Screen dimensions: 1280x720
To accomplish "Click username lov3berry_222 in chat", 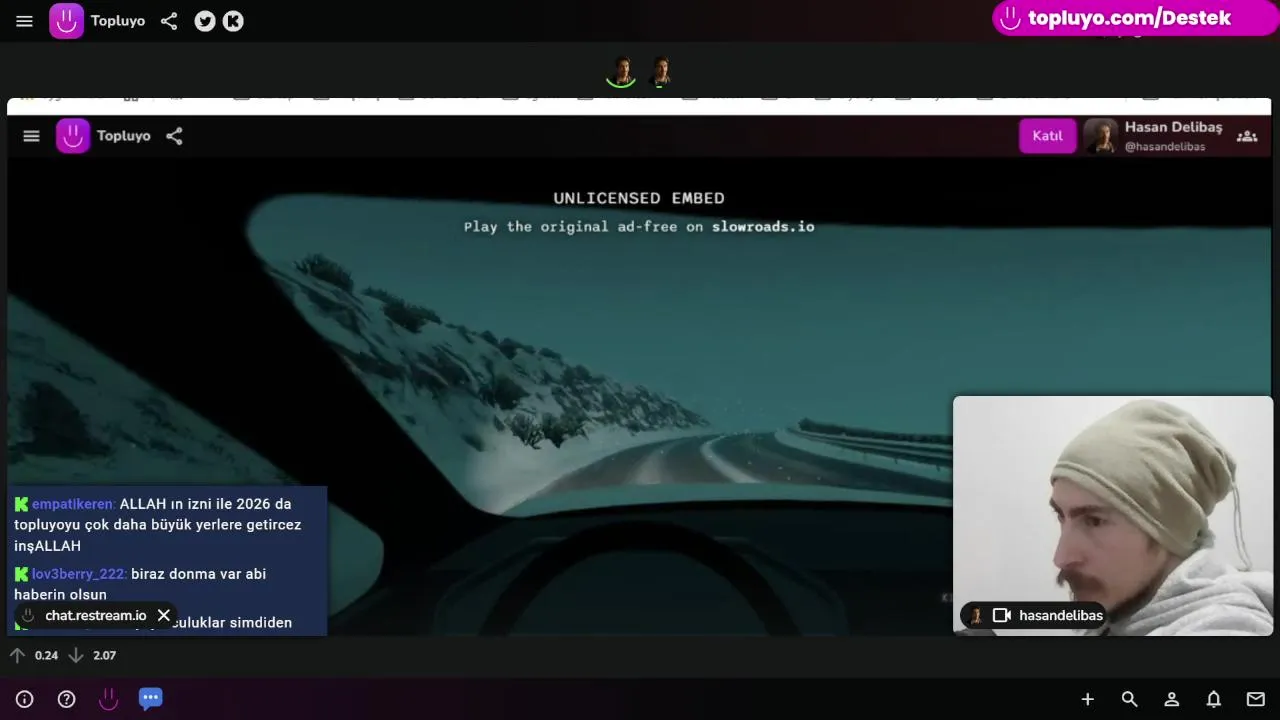I will pyautogui.click(x=79, y=574).
